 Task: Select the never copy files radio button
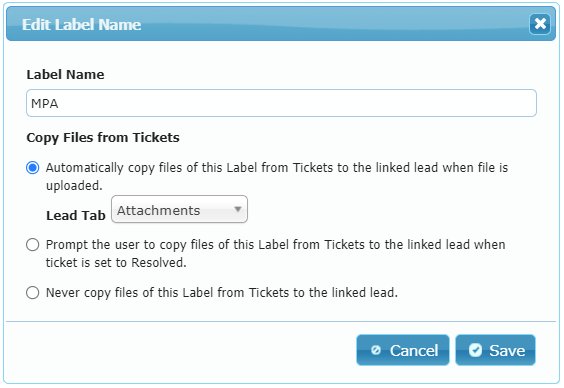(33, 292)
